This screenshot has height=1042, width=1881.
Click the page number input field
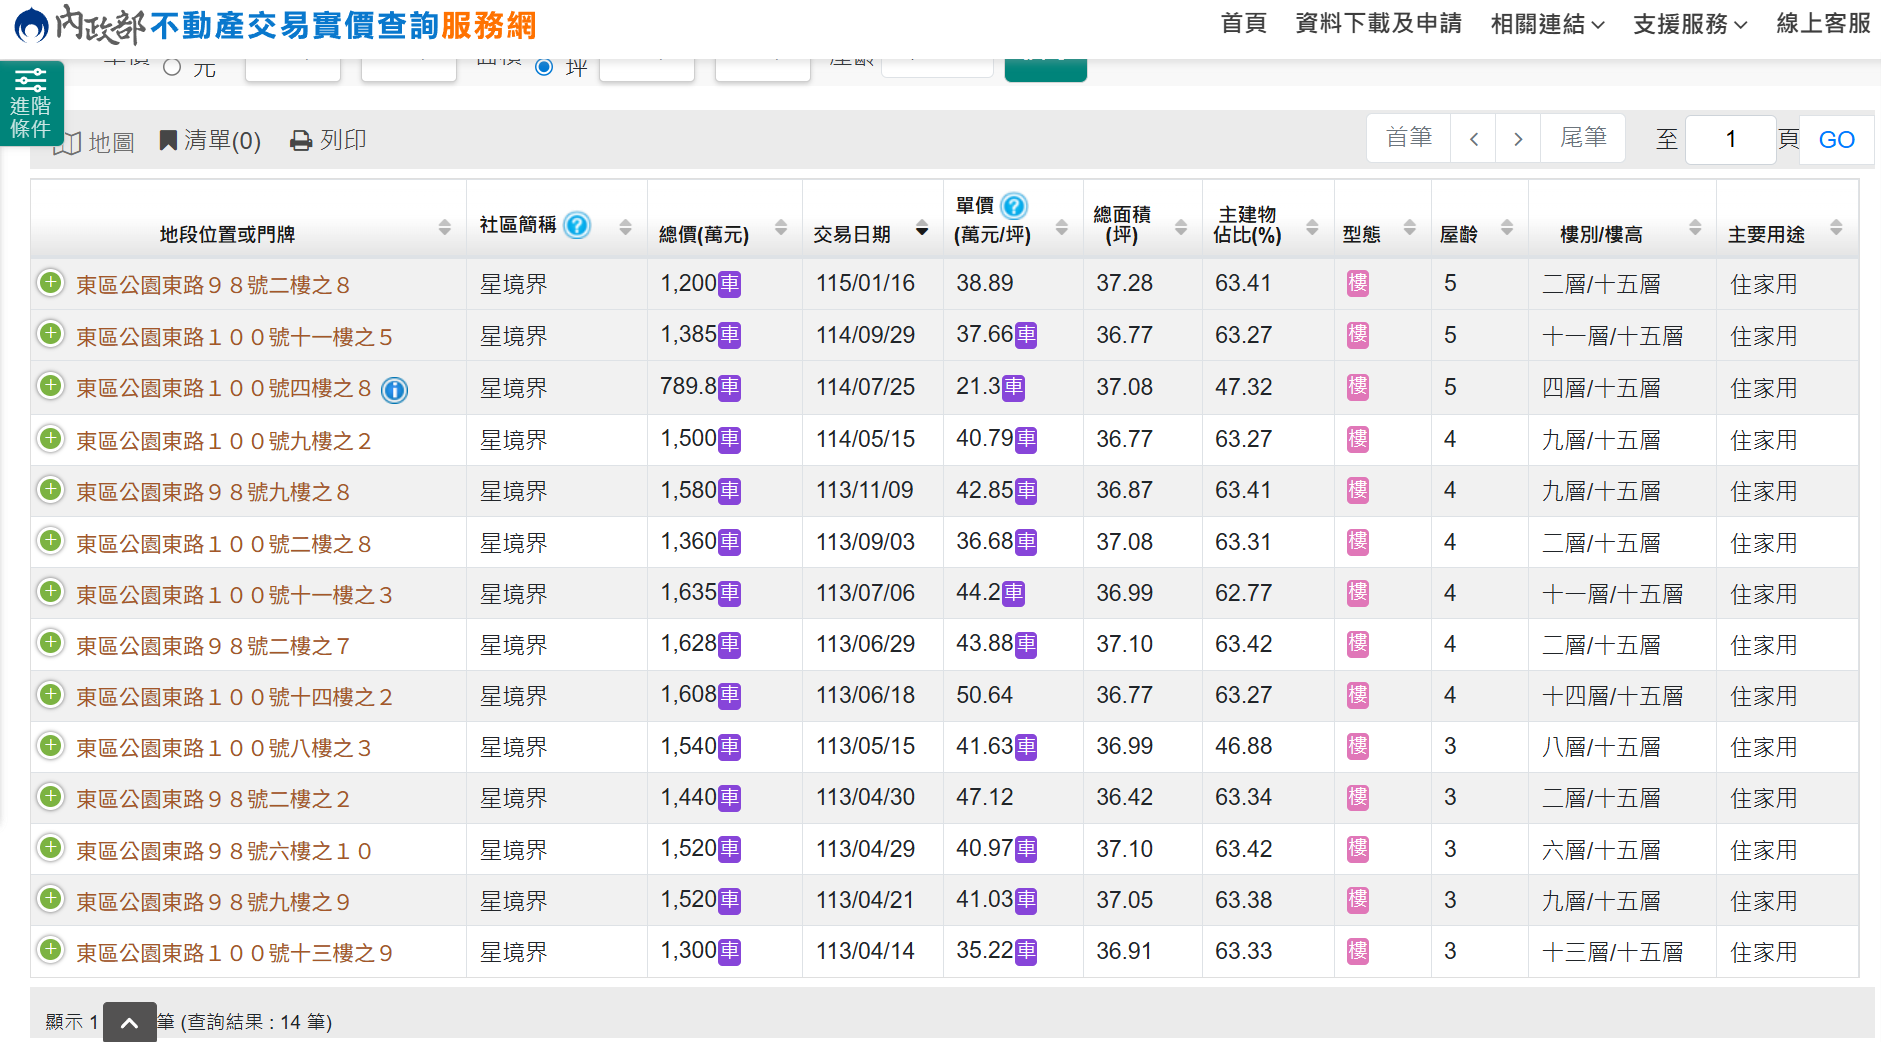tap(1729, 140)
